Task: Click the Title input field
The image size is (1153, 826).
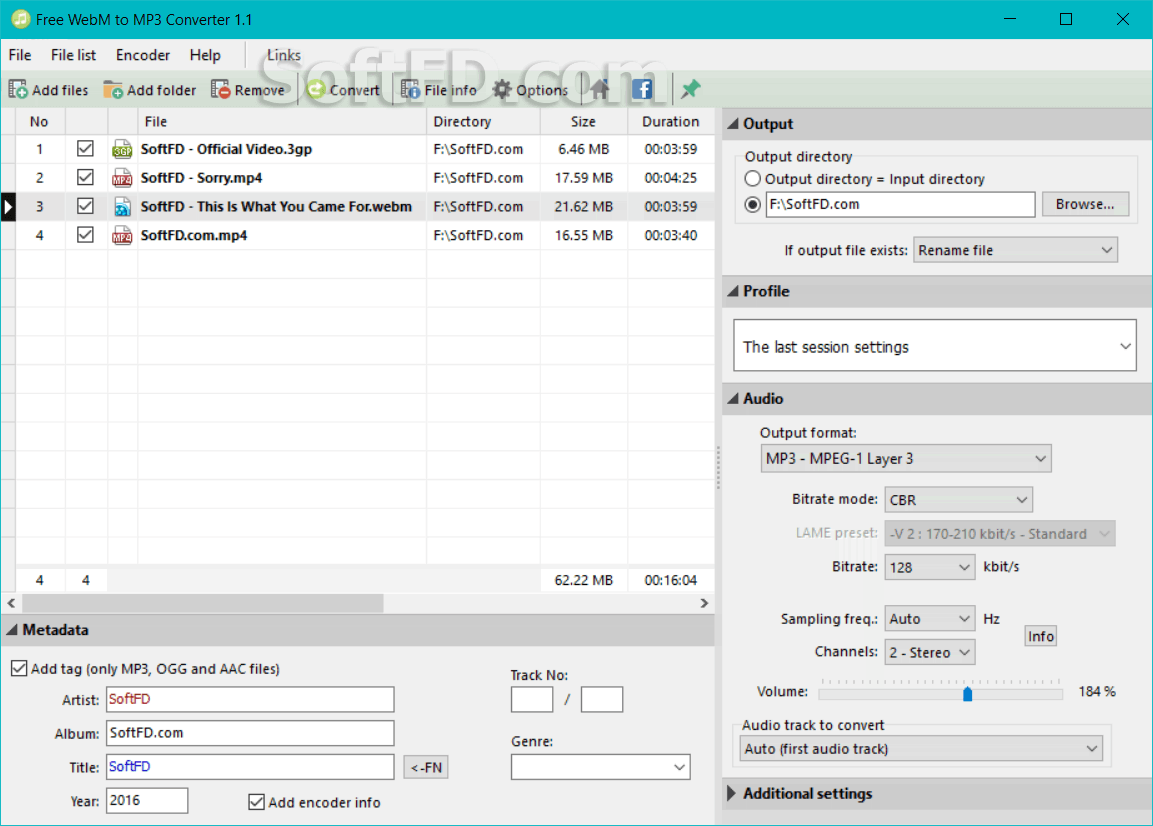Action: click(x=250, y=767)
